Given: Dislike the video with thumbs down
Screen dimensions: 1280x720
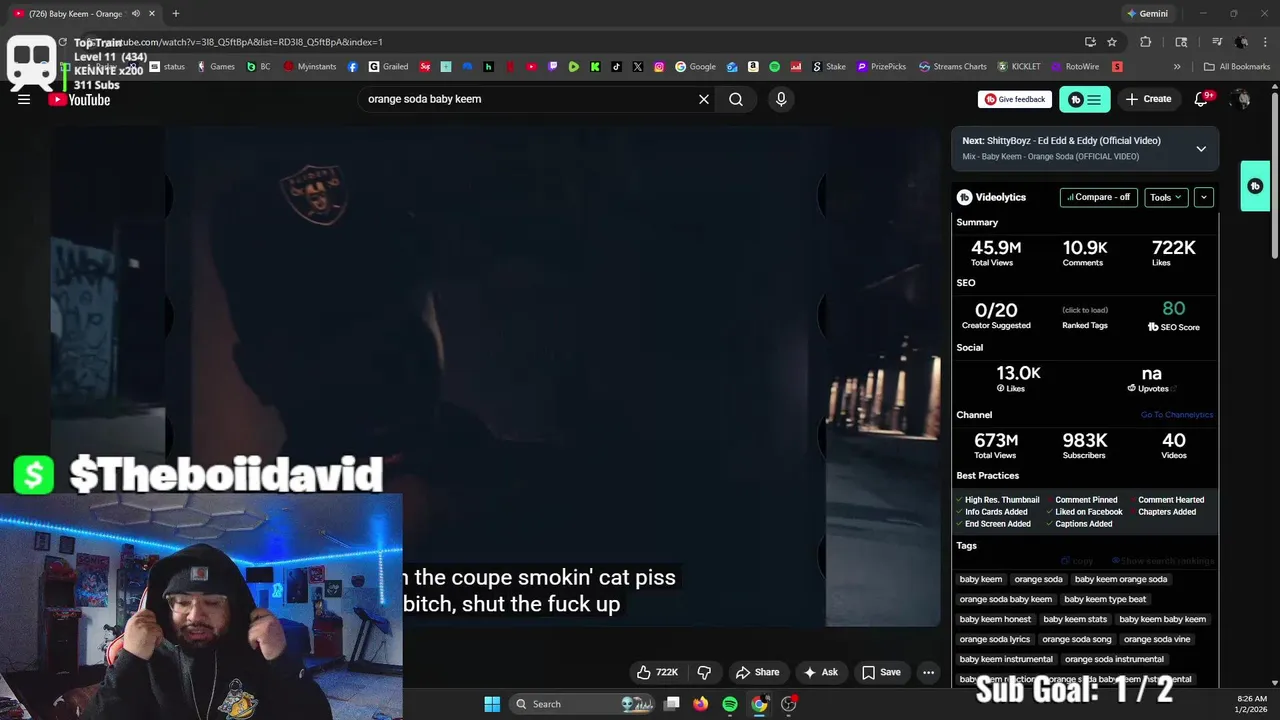Looking at the screenshot, I should tap(704, 672).
